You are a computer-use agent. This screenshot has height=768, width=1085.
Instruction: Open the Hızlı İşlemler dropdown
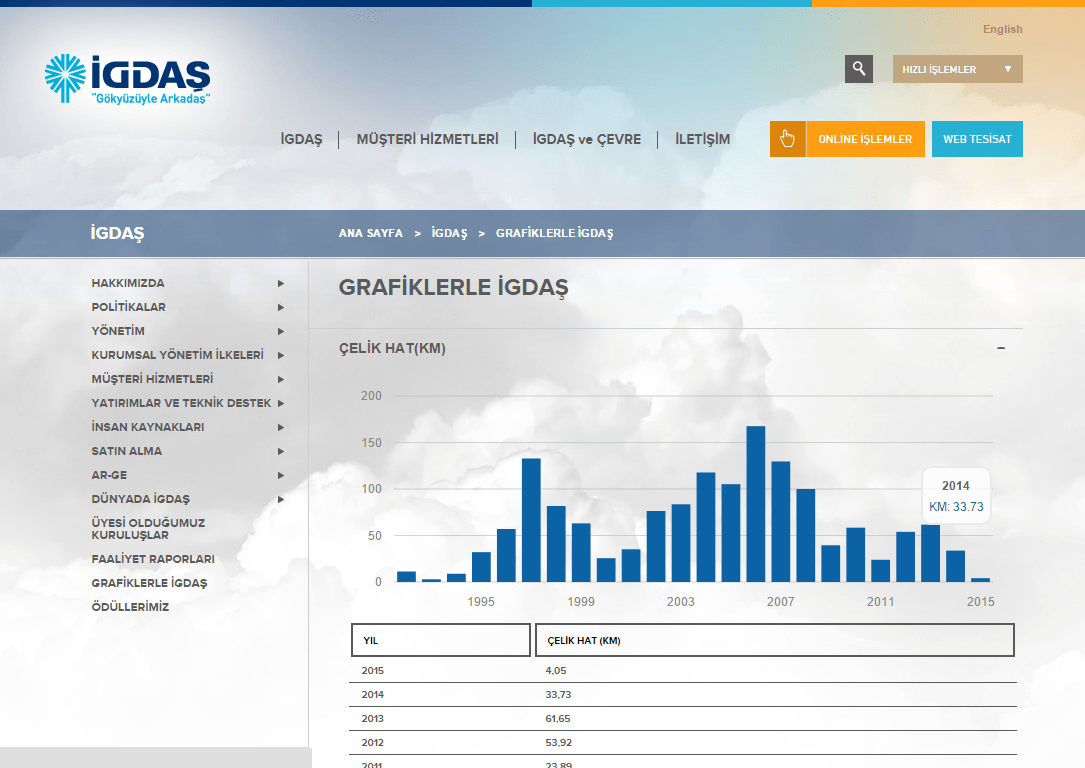coord(958,69)
